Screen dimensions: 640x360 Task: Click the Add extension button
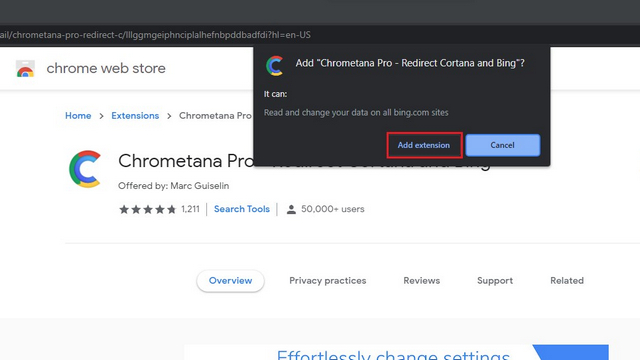pos(424,145)
